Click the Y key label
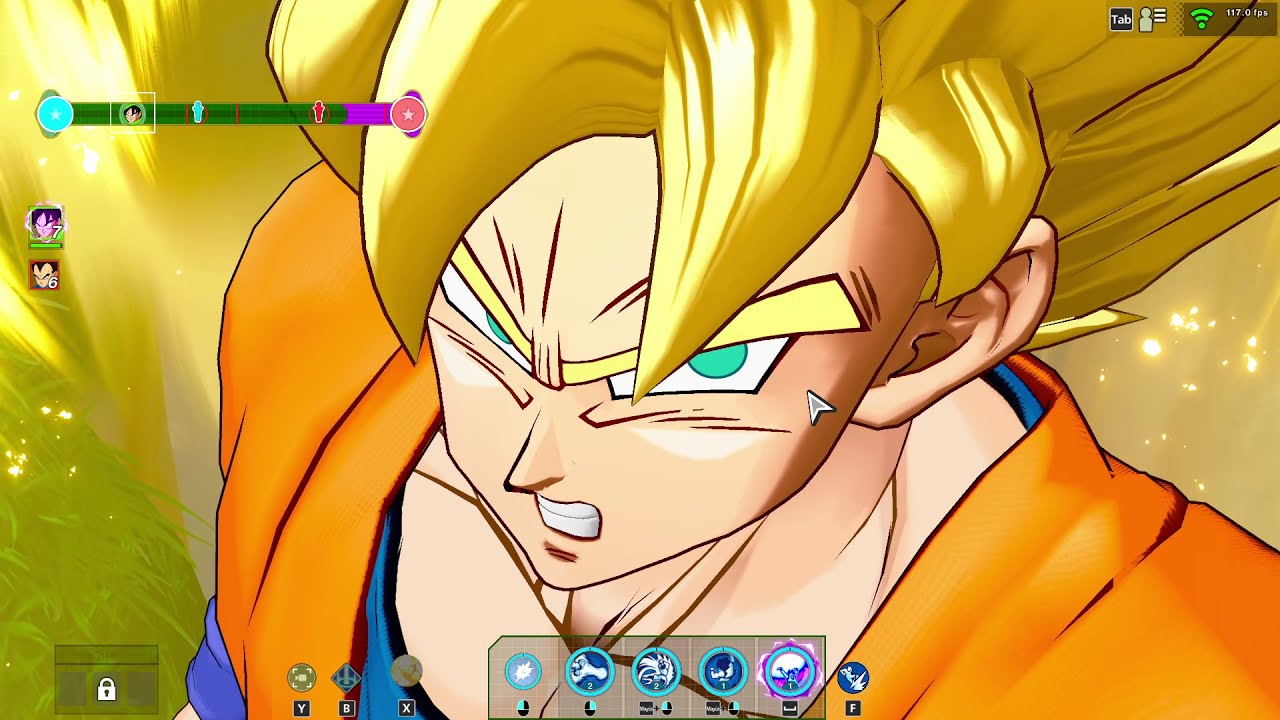Image resolution: width=1280 pixels, height=720 pixels. tap(302, 708)
